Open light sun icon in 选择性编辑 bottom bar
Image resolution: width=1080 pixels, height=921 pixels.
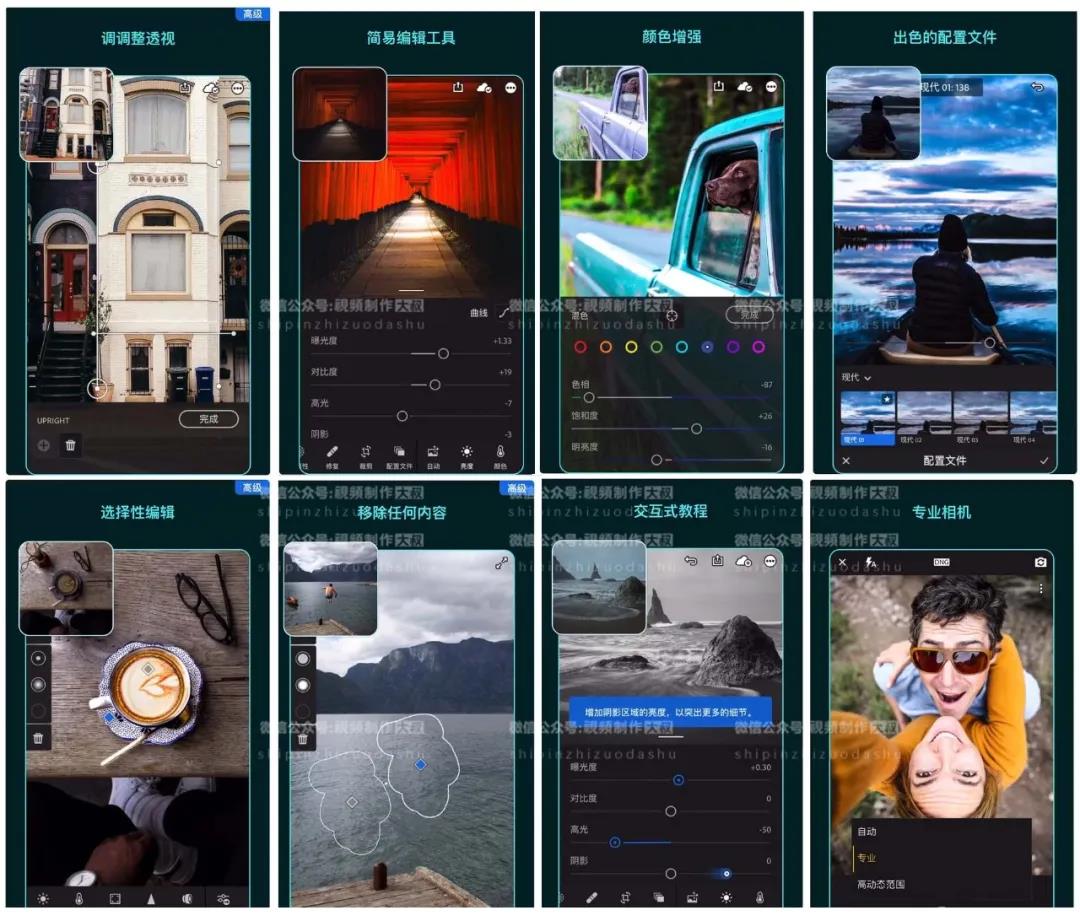tap(43, 898)
